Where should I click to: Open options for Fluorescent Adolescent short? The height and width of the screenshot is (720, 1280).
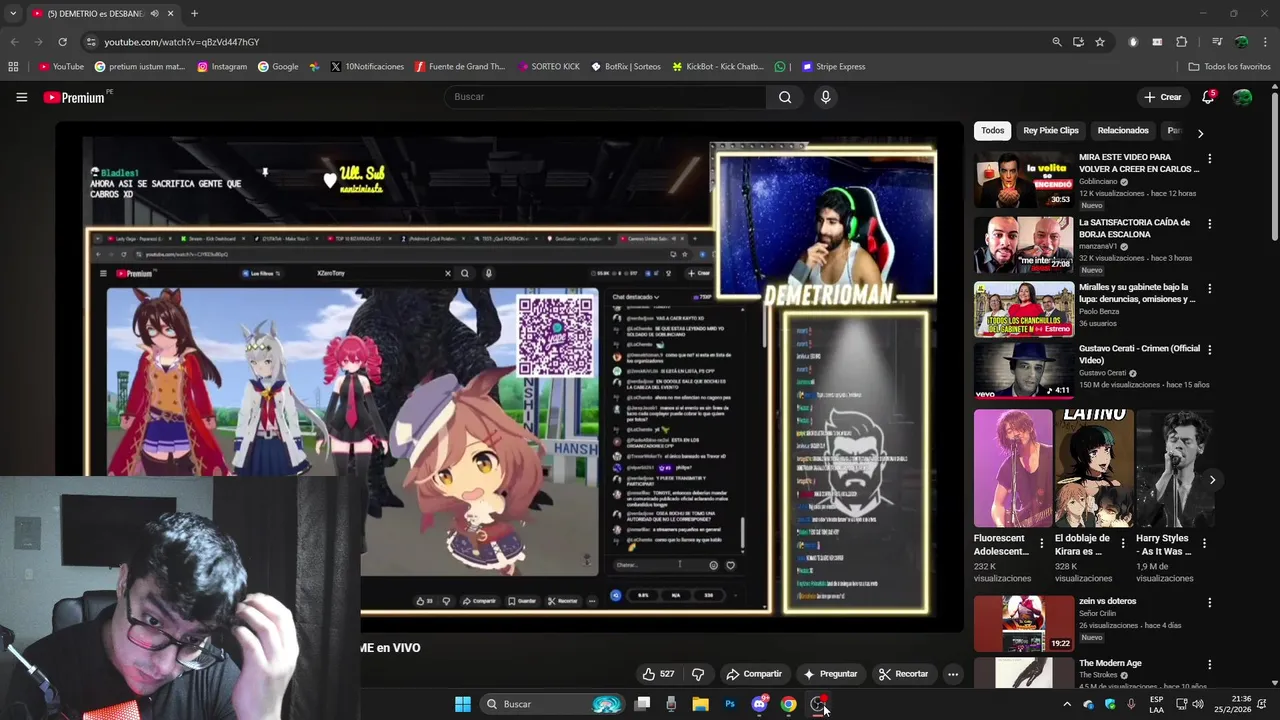coord(1041,544)
